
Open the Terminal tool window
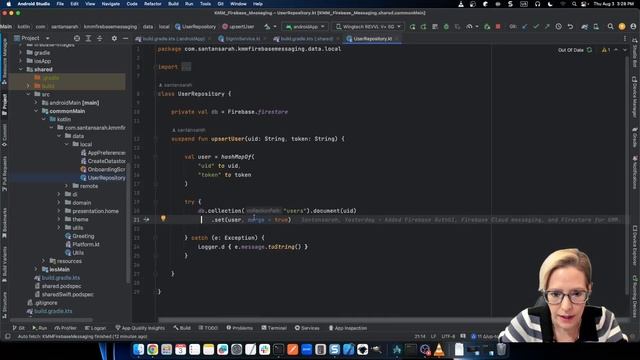click(274, 328)
